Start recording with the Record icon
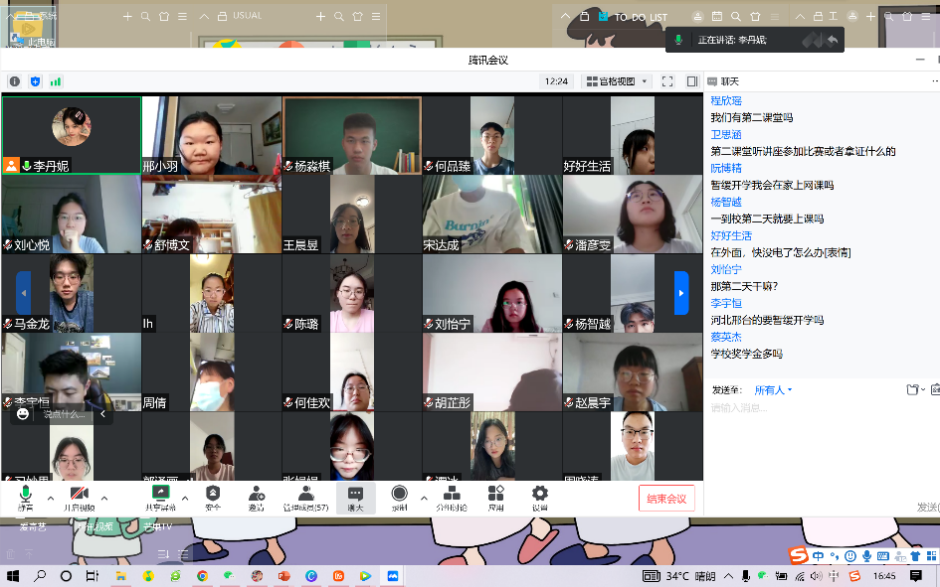The height and width of the screenshot is (587, 940). coord(399,497)
